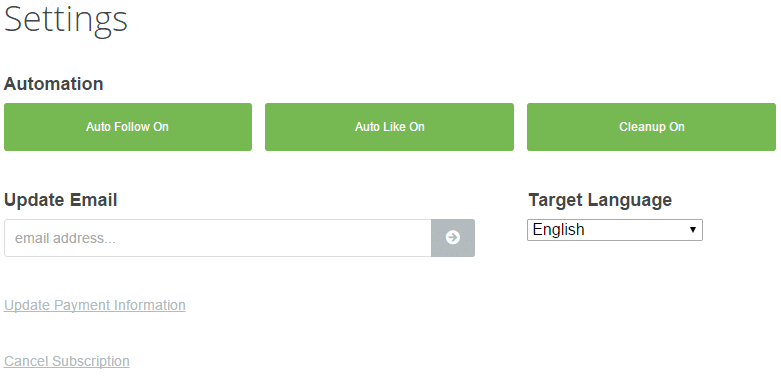Viewport: 781px width, 382px height.
Task: Submit the new email with gray arrow button
Action: coord(453,238)
